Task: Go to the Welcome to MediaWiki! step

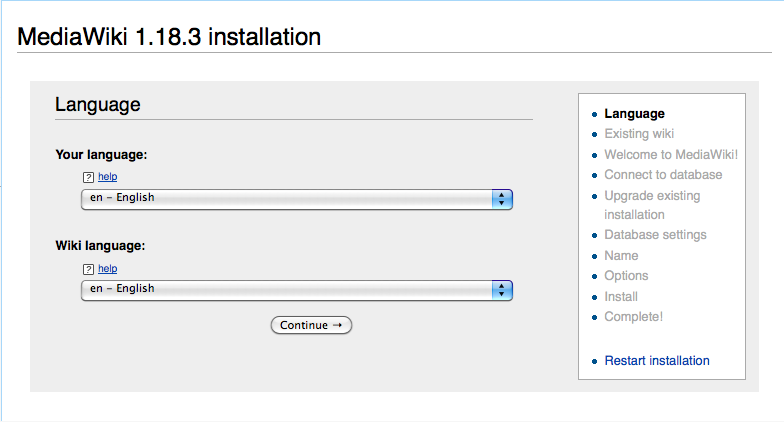Action: pyautogui.click(x=671, y=155)
